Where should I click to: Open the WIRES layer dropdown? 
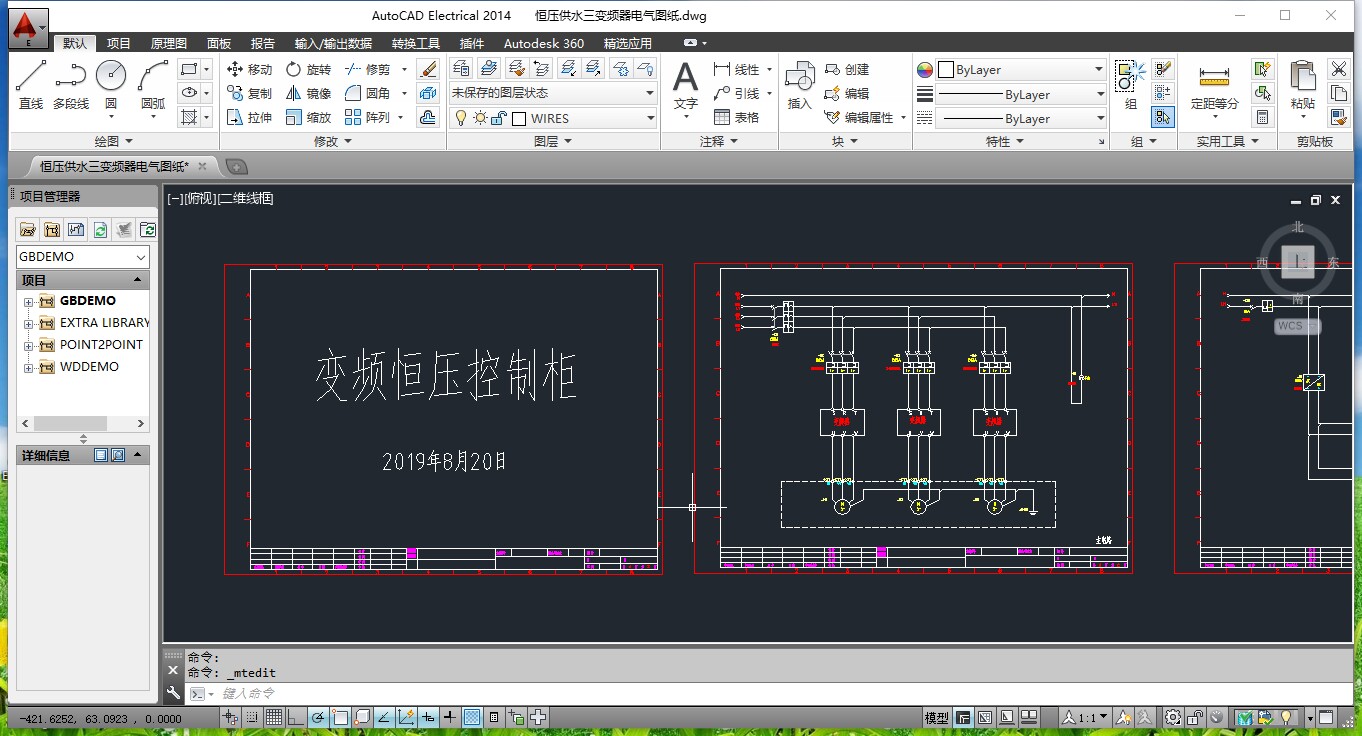click(553, 118)
